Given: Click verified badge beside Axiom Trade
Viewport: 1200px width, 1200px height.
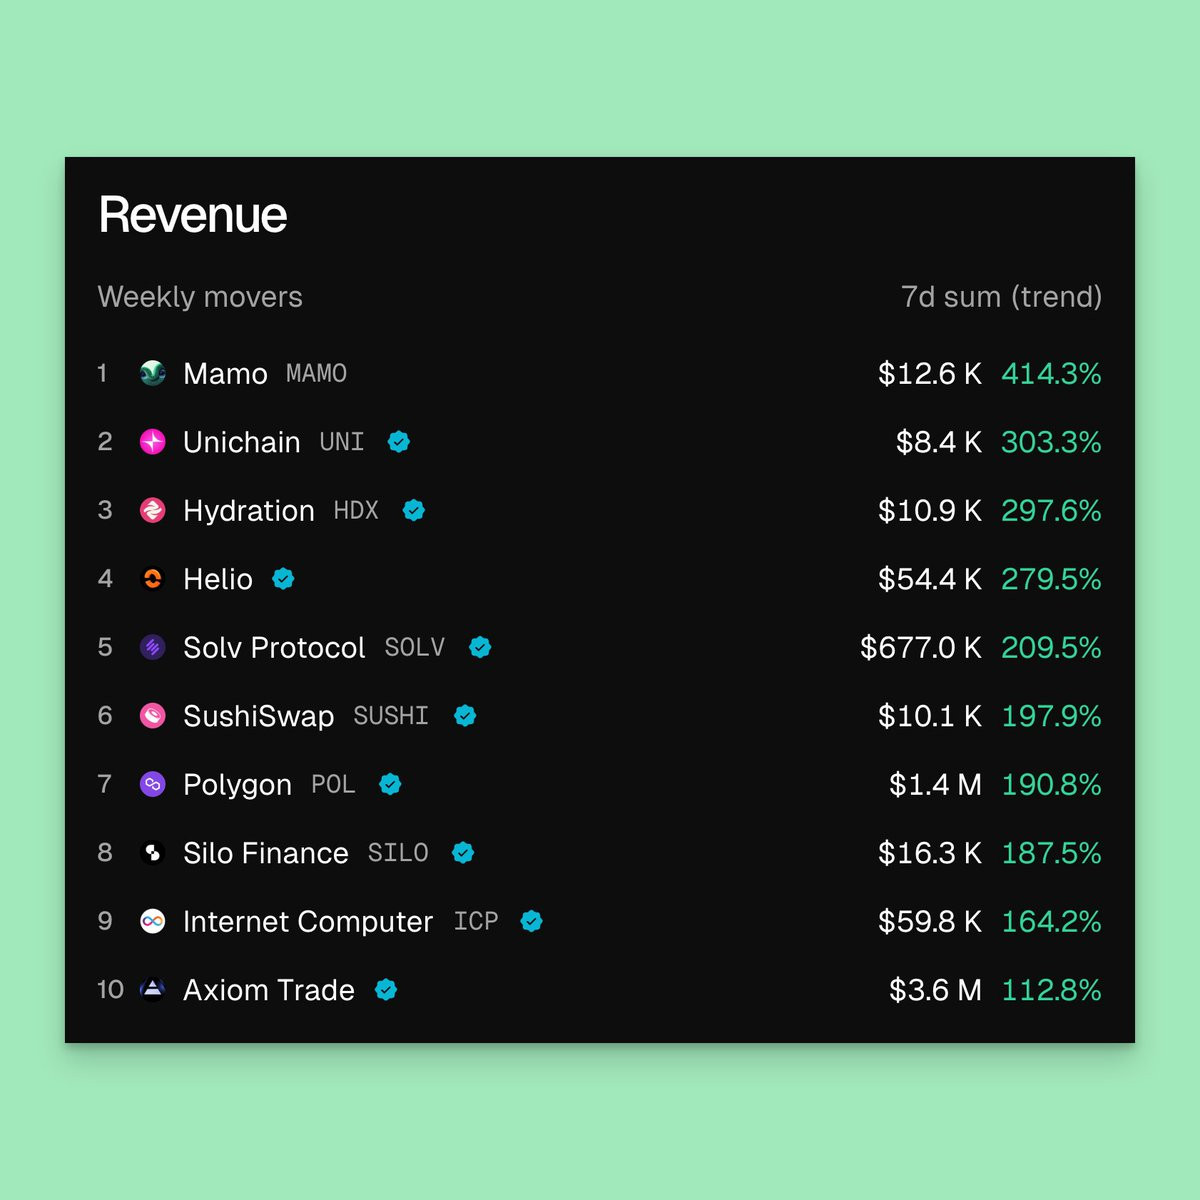Looking at the screenshot, I should pyautogui.click(x=386, y=990).
